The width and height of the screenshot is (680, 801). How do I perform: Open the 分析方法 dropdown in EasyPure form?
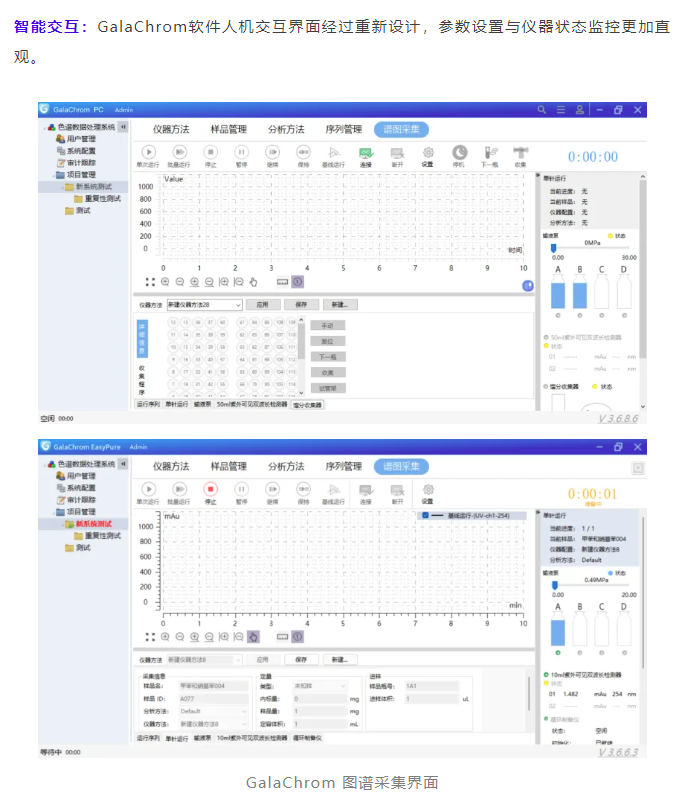point(214,711)
